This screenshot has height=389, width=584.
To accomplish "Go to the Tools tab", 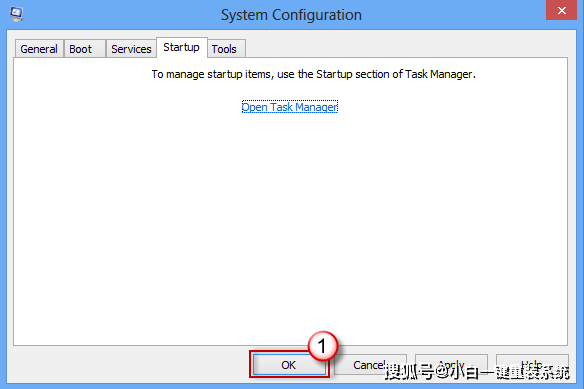I will pos(226,49).
